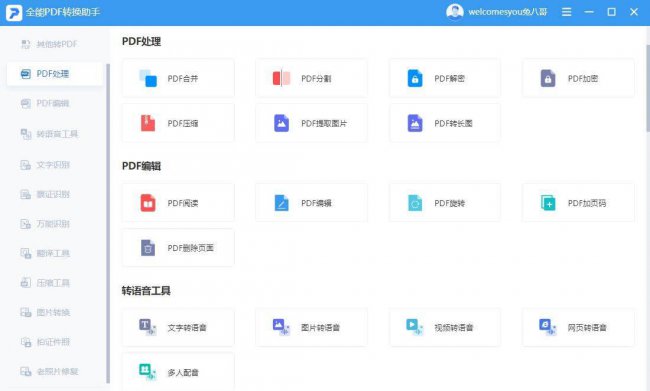Open the PDF分割 split tool icon

tap(281, 78)
